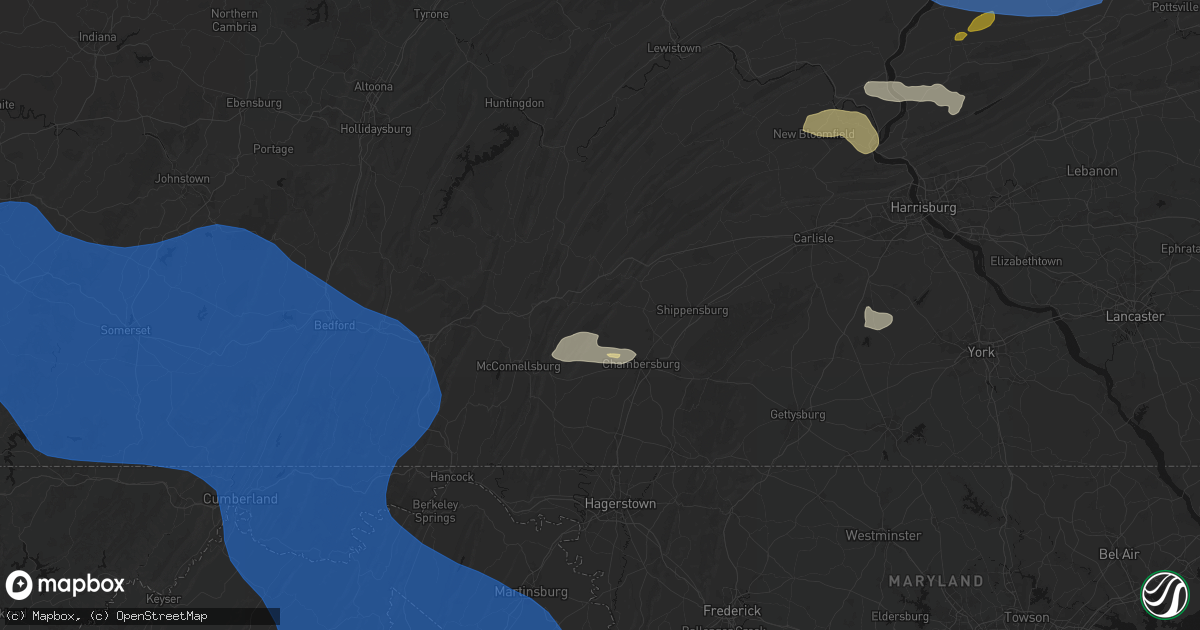The image size is (1200, 630).
Task: Click the Lebanon city label
Action: coord(1092,171)
